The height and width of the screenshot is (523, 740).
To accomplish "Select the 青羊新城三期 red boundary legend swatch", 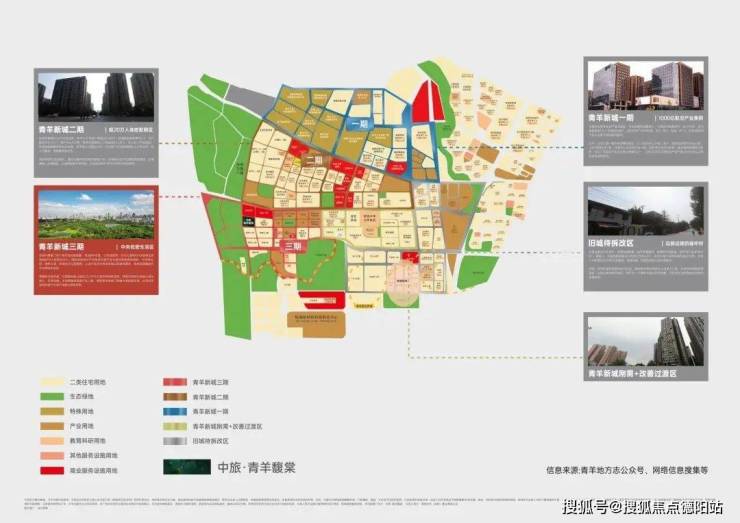I will (176, 382).
